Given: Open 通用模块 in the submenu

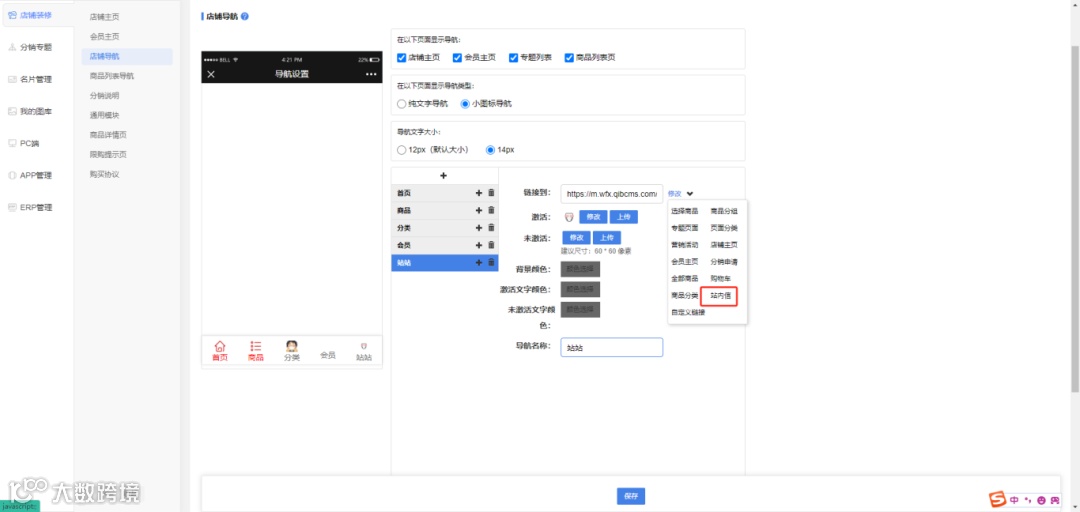Looking at the screenshot, I should tap(105, 115).
